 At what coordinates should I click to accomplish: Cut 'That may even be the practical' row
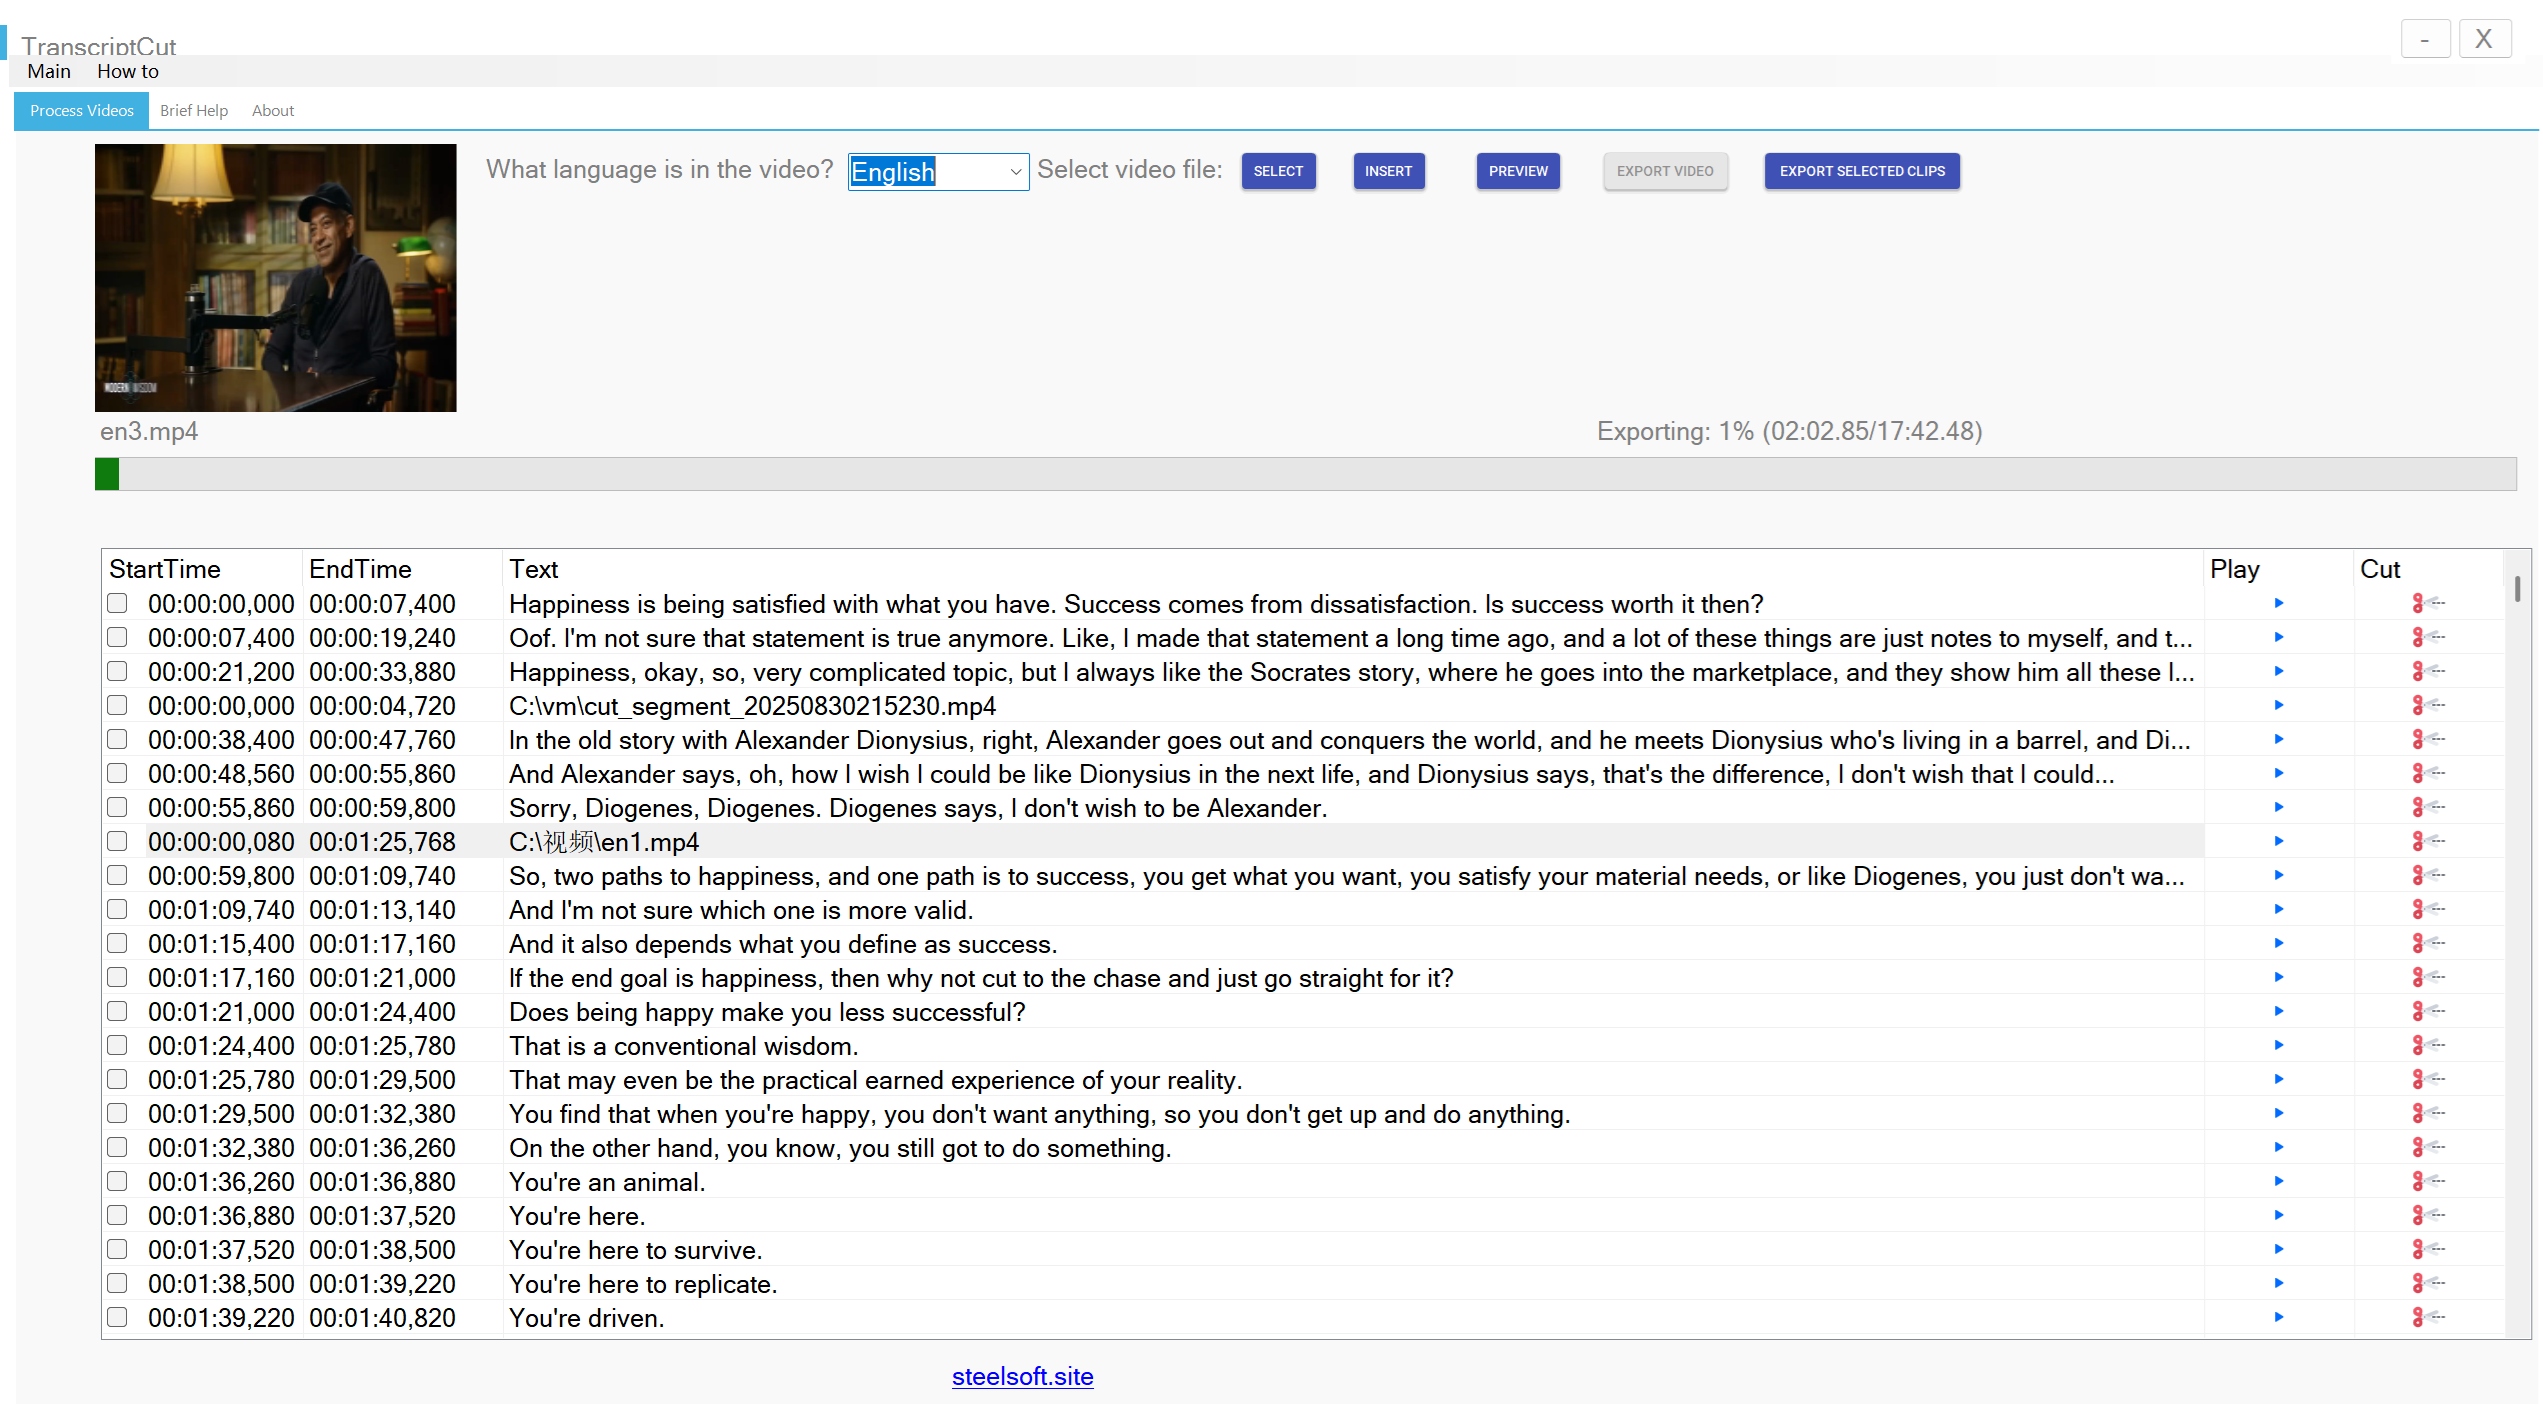[x=2428, y=1079]
